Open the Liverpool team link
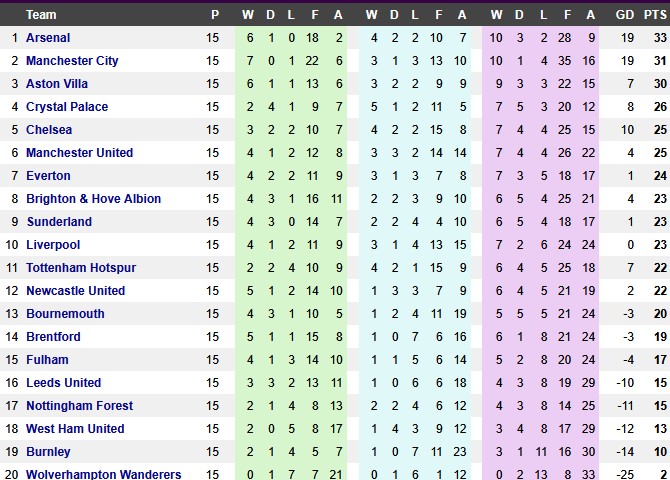 53,245
